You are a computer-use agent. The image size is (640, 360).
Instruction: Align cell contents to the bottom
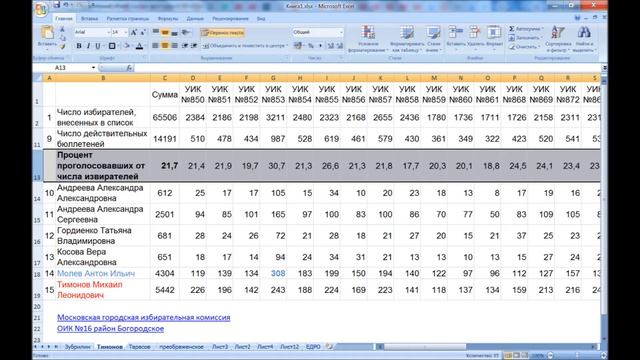175,32
